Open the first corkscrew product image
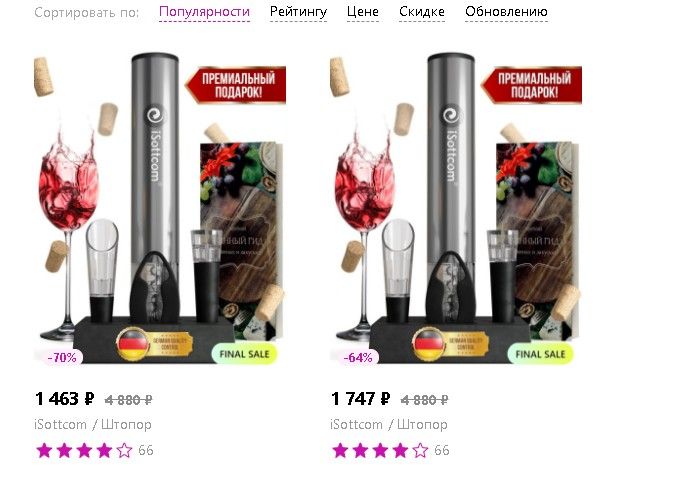This screenshot has width=678, height=496. pos(160,208)
